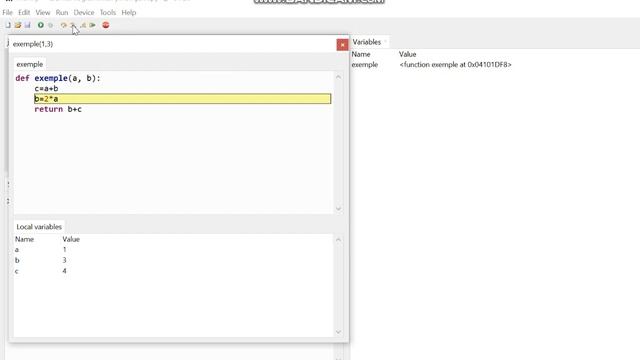640x360 pixels.
Task: Click the line return b+c
Action: click(x=58, y=109)
